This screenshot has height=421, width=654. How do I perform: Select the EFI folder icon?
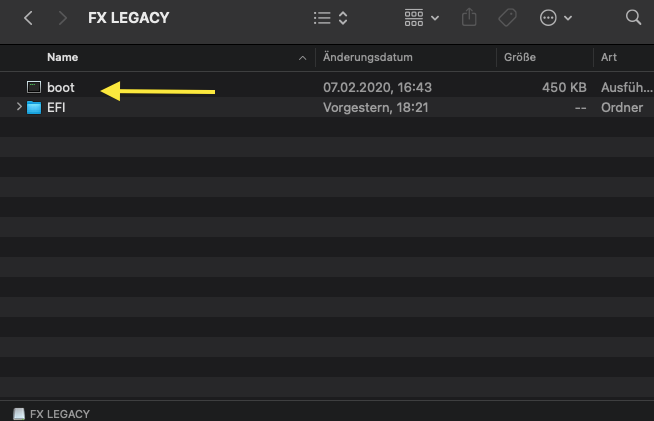tap(34, 108)
